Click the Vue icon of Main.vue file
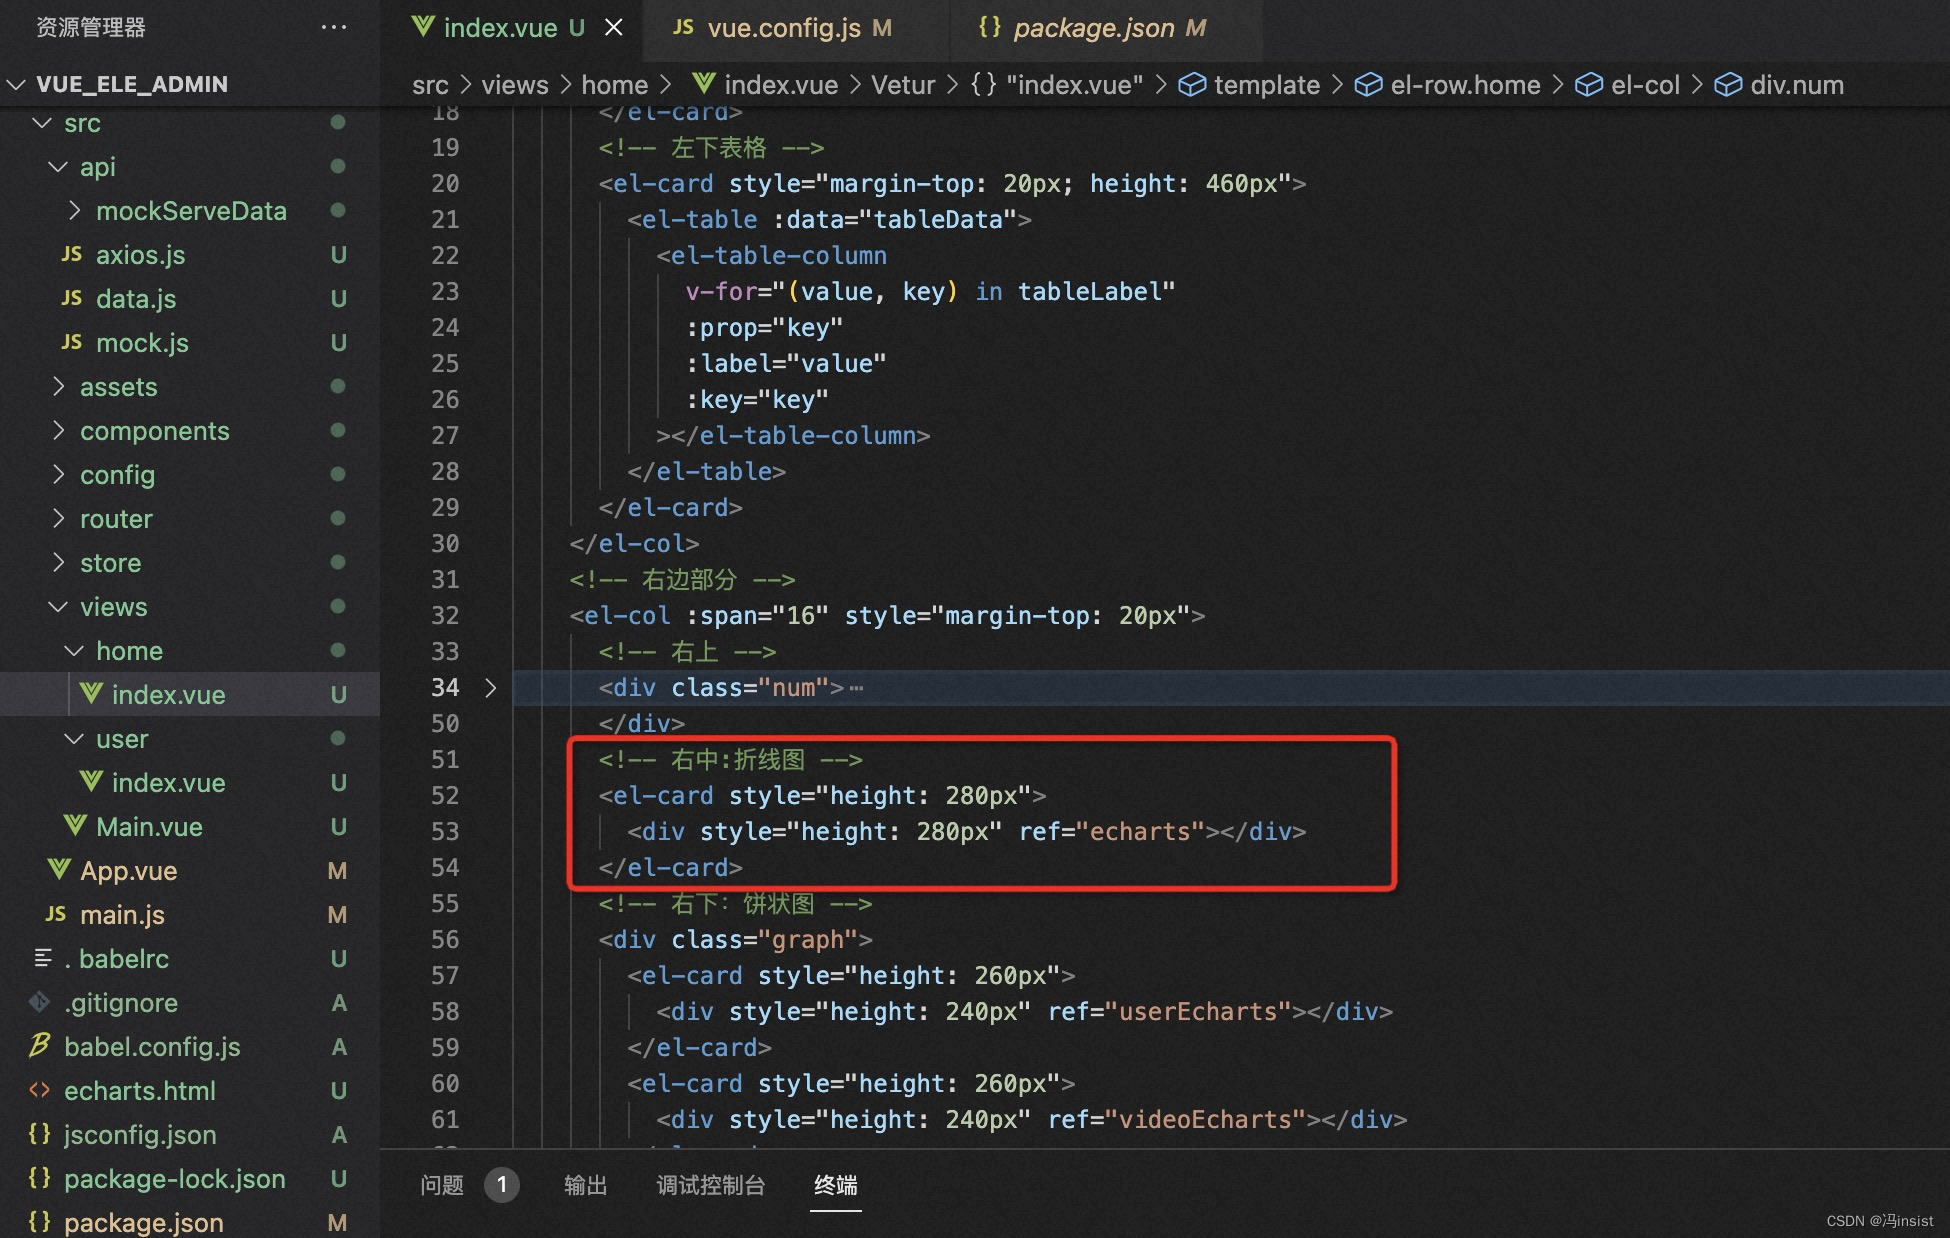The image size is (1950, 1238). pos(75,826)
